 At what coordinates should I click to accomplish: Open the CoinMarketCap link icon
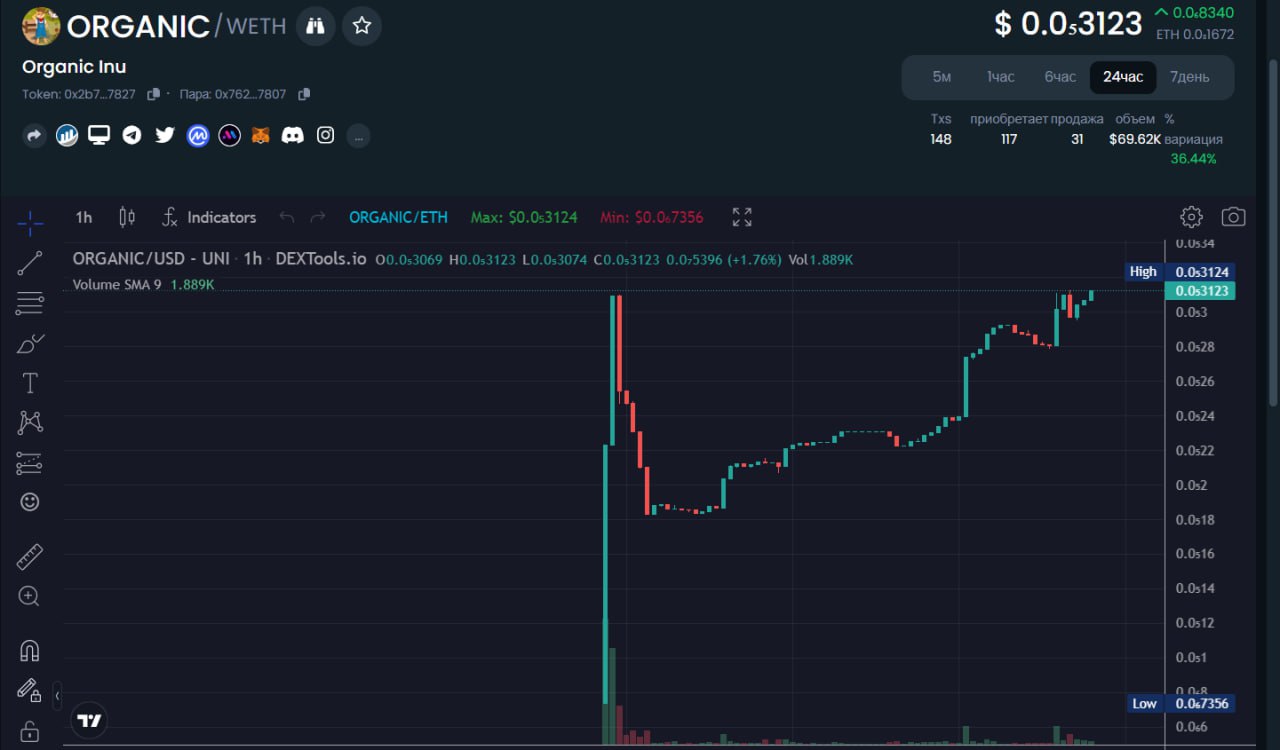point(198,135)
